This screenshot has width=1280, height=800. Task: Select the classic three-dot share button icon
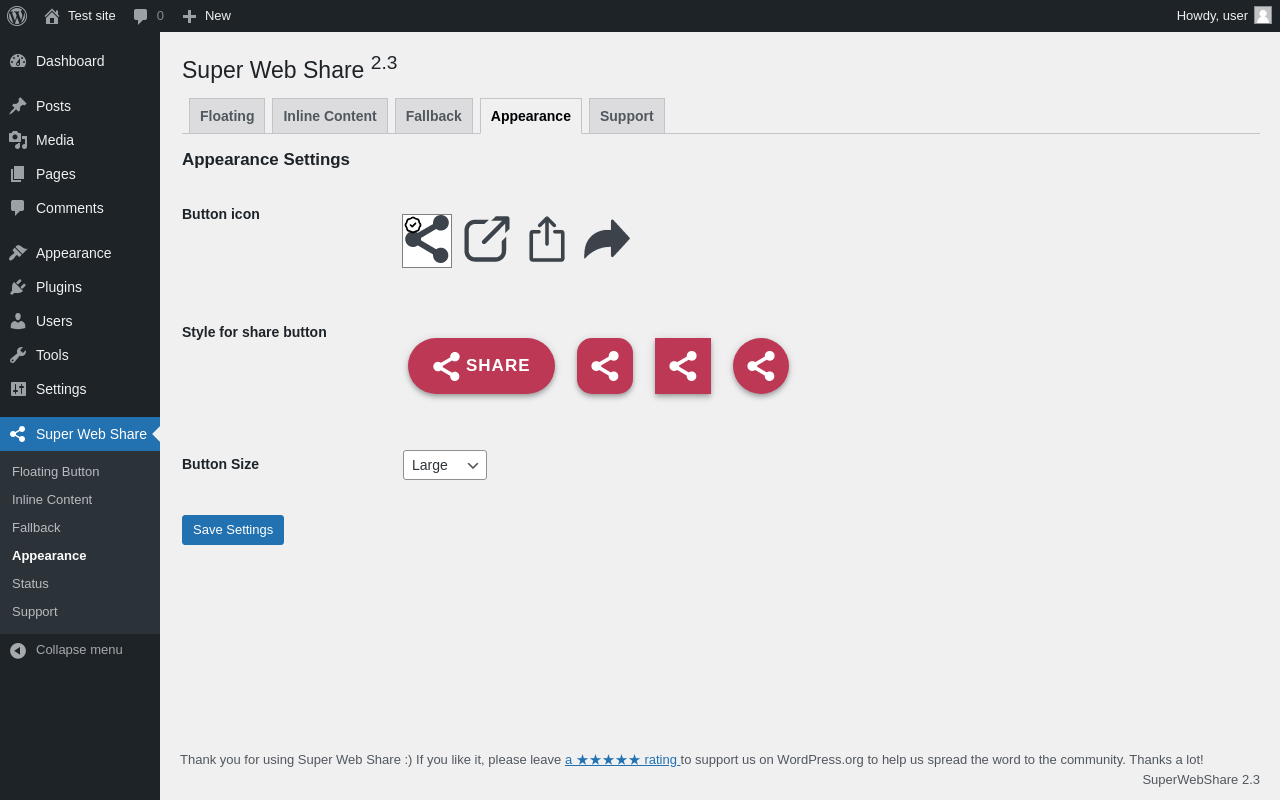(427, 241)
